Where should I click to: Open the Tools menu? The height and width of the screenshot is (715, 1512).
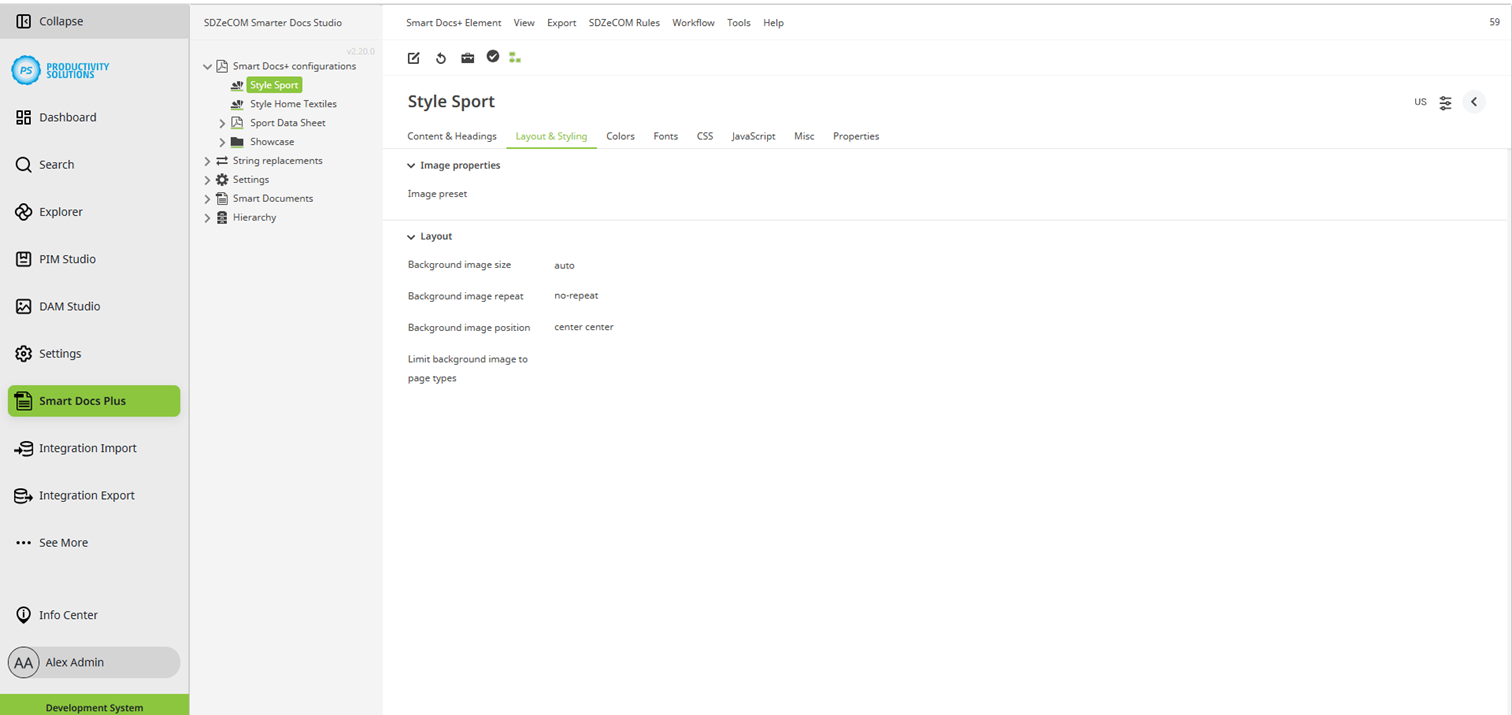(x=739, y=23)
